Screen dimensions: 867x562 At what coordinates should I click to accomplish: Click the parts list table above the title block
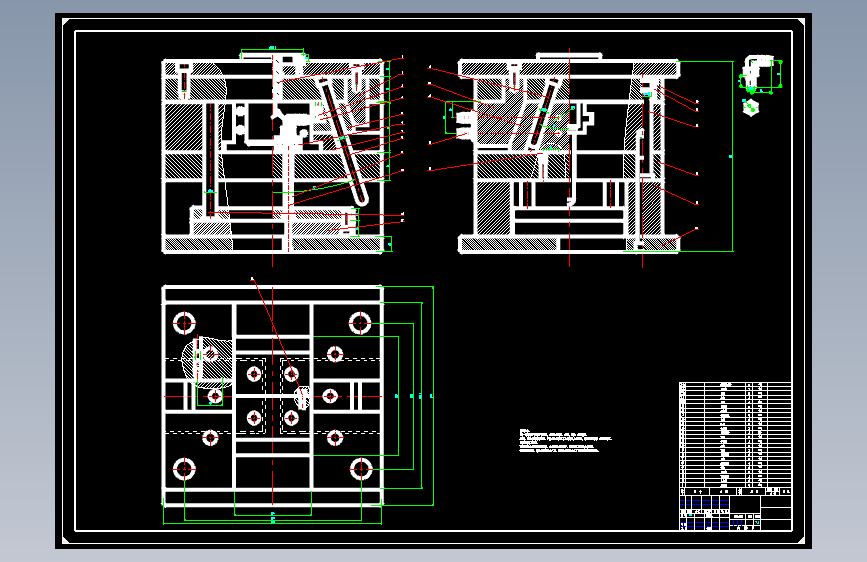point(735,435)
